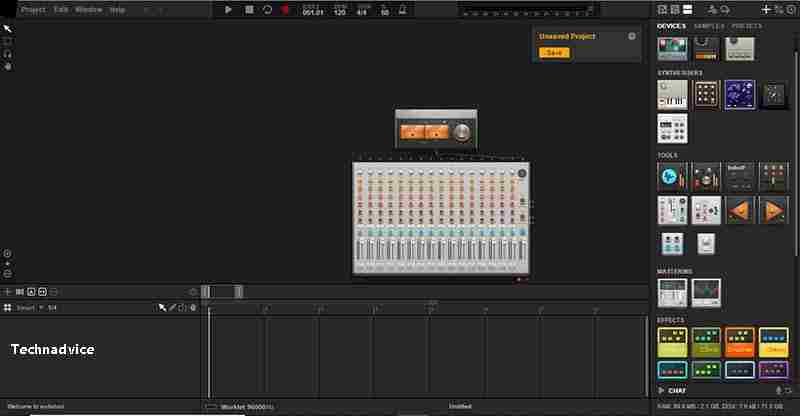Switch to the Samples tab
The image size is (800, 416).
[x=709, y=26]
